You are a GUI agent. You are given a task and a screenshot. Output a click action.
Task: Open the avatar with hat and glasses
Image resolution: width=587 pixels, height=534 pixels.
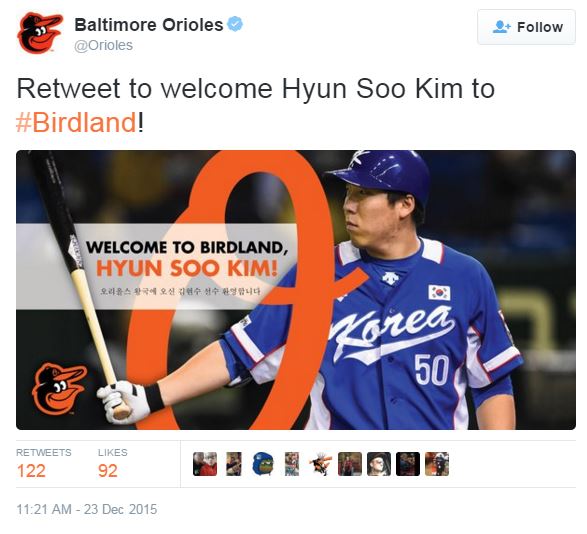coord(379,464)
